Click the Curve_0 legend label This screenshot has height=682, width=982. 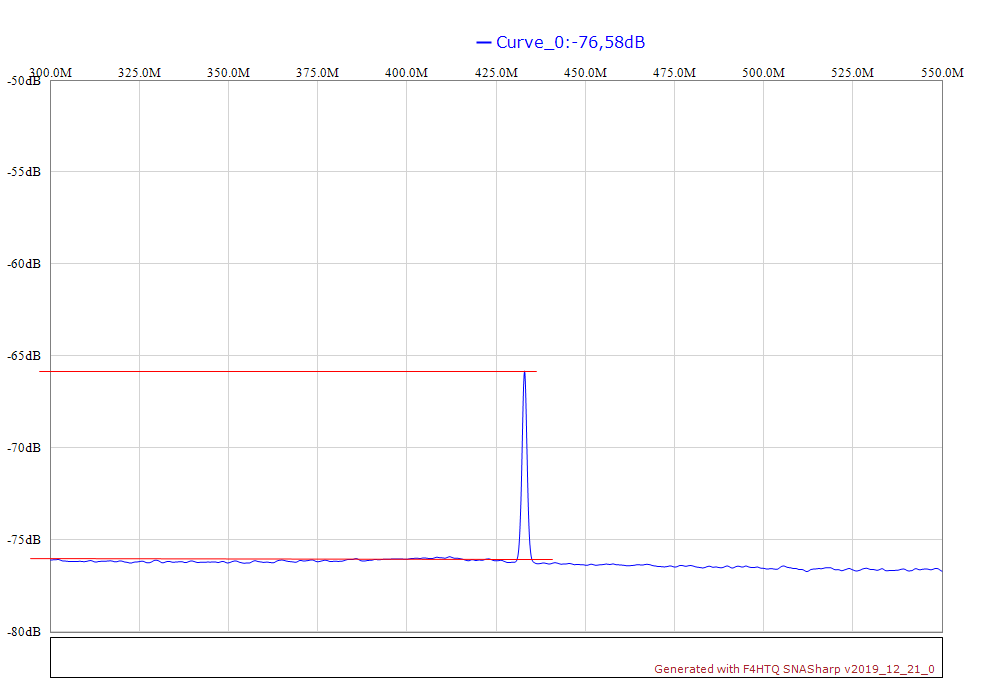coord(570,42)
